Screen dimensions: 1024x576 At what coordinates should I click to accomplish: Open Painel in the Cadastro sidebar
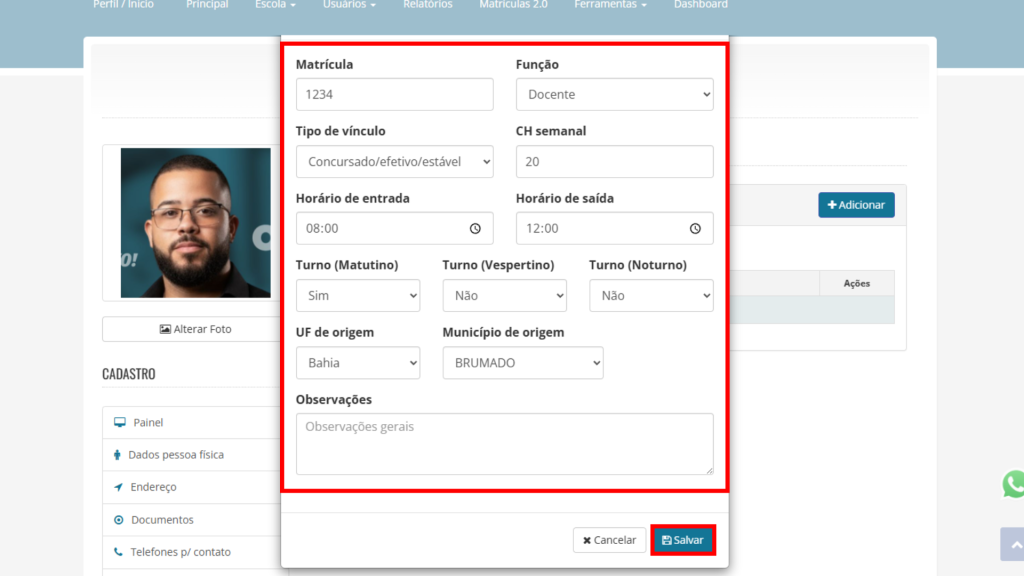coord(148,423)
